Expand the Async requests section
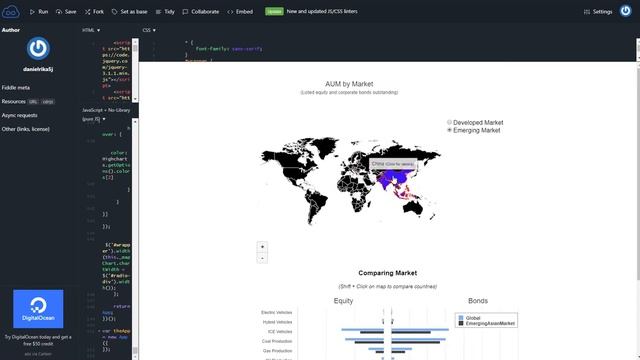The image size is (640, 360). (20, 116)
